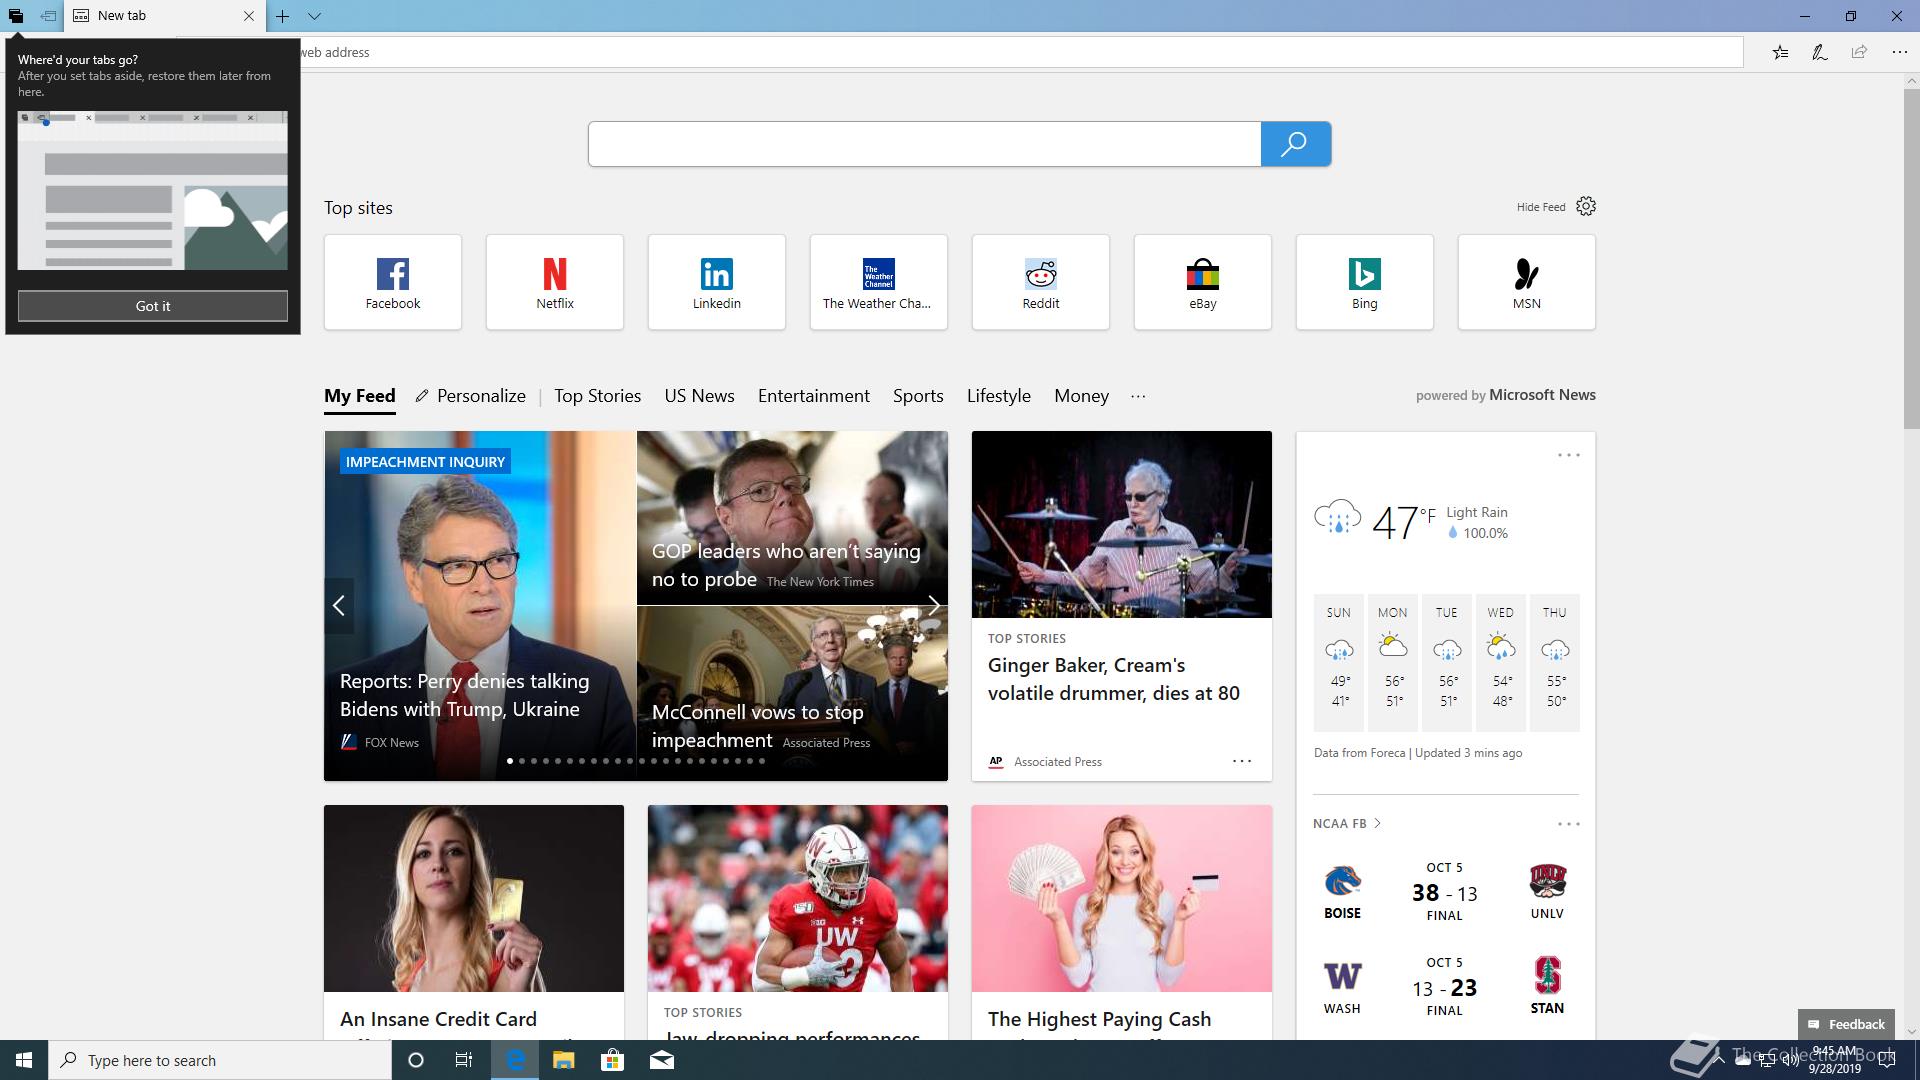
Task: Open page settings gear icon
Action: pyautogui.click(x=1586, y=206)
